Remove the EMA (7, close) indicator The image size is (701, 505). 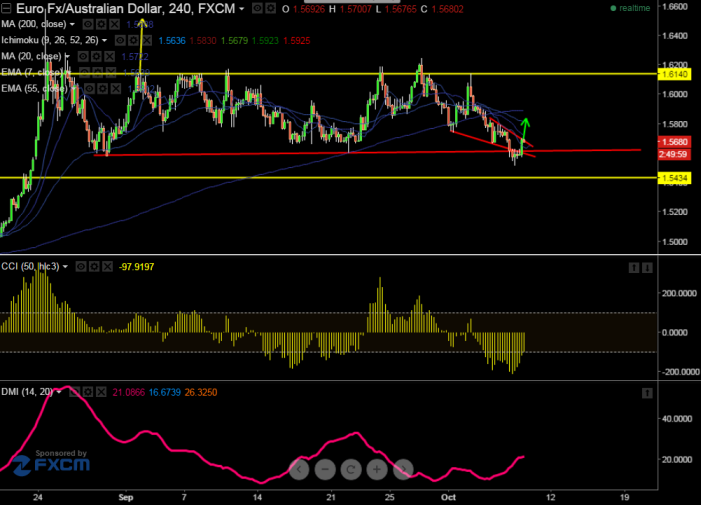(111, 72)
